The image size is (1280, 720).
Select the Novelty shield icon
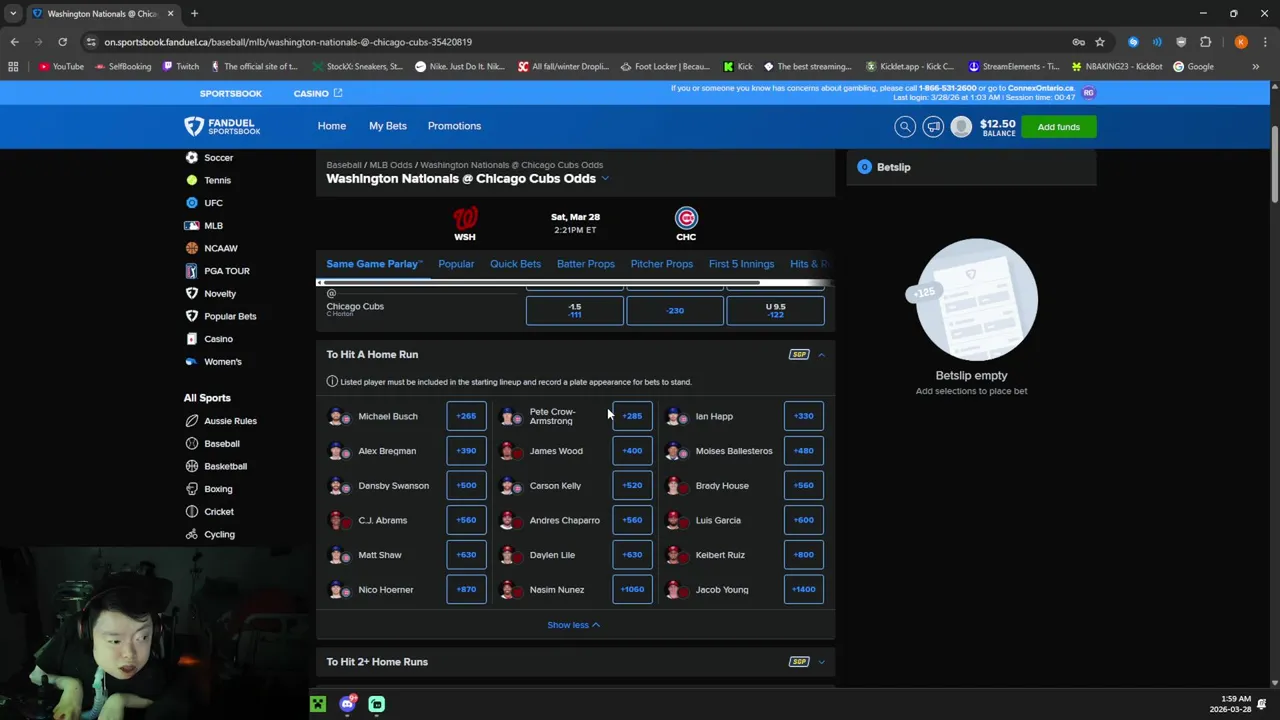[x=192, y=293]
